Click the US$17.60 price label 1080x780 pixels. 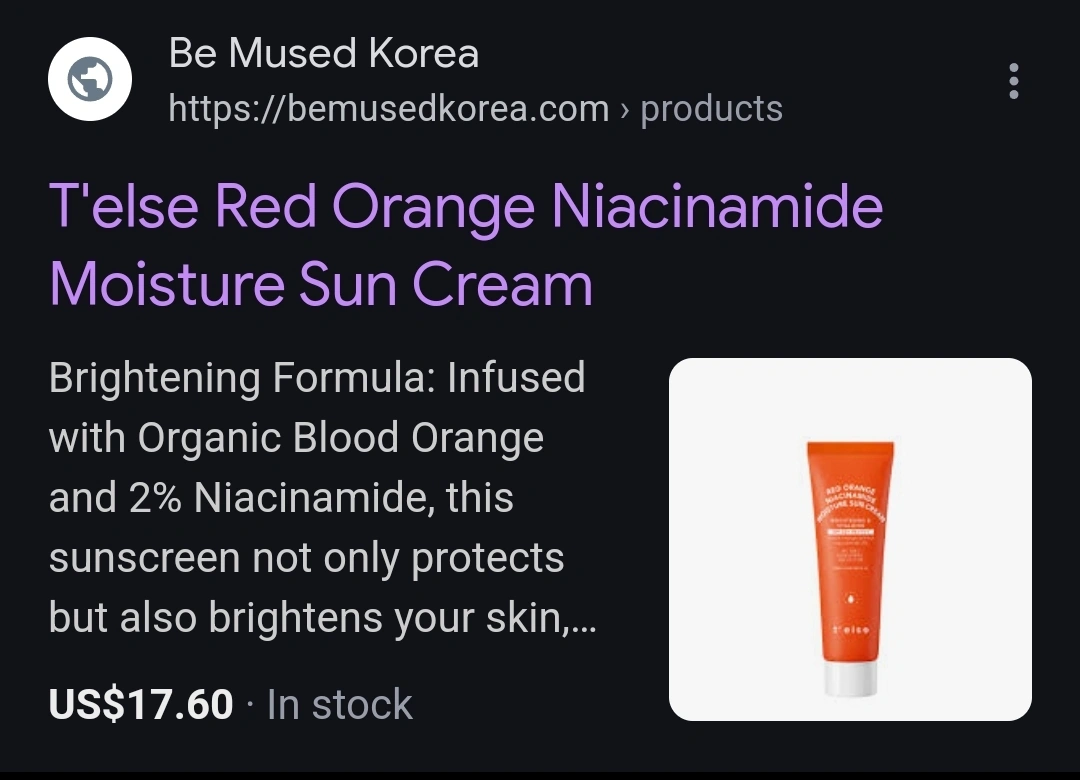click(141, 704)
